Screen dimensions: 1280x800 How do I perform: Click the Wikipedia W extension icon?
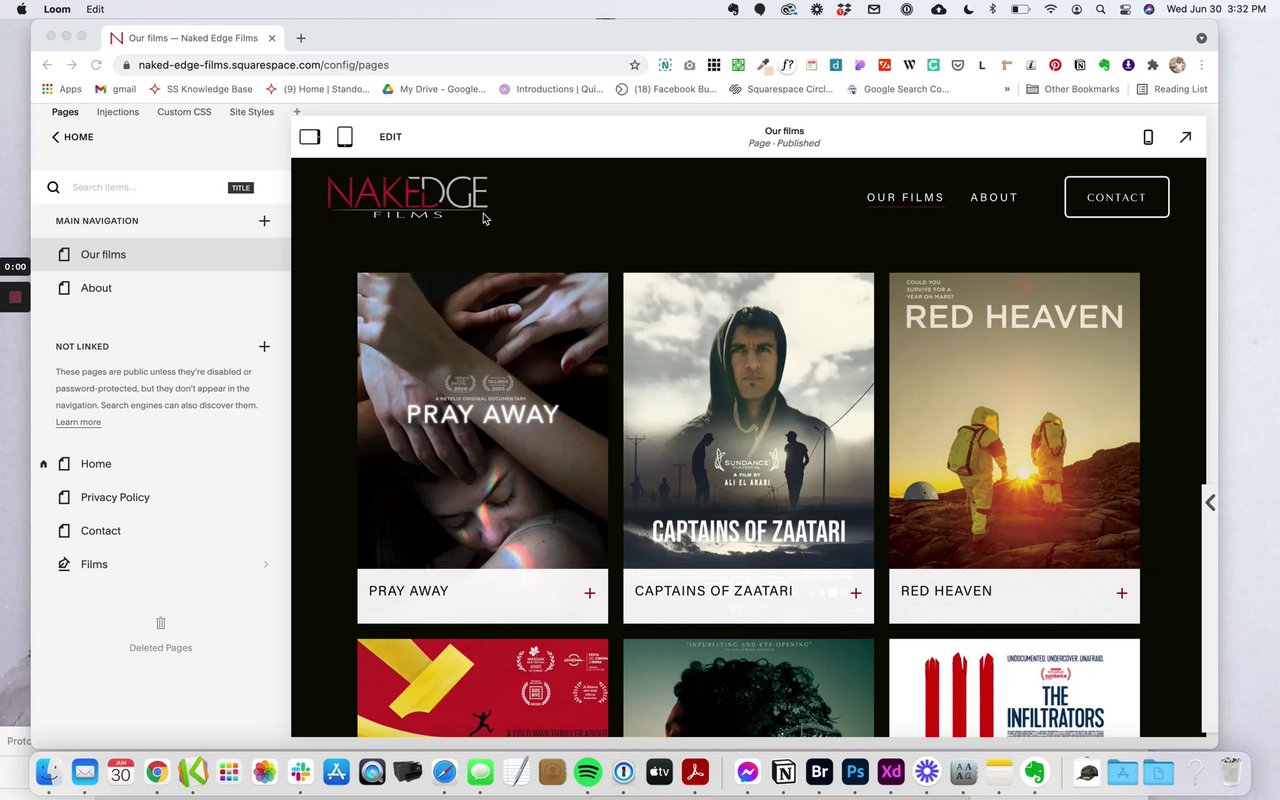click(x=909, y=65)
